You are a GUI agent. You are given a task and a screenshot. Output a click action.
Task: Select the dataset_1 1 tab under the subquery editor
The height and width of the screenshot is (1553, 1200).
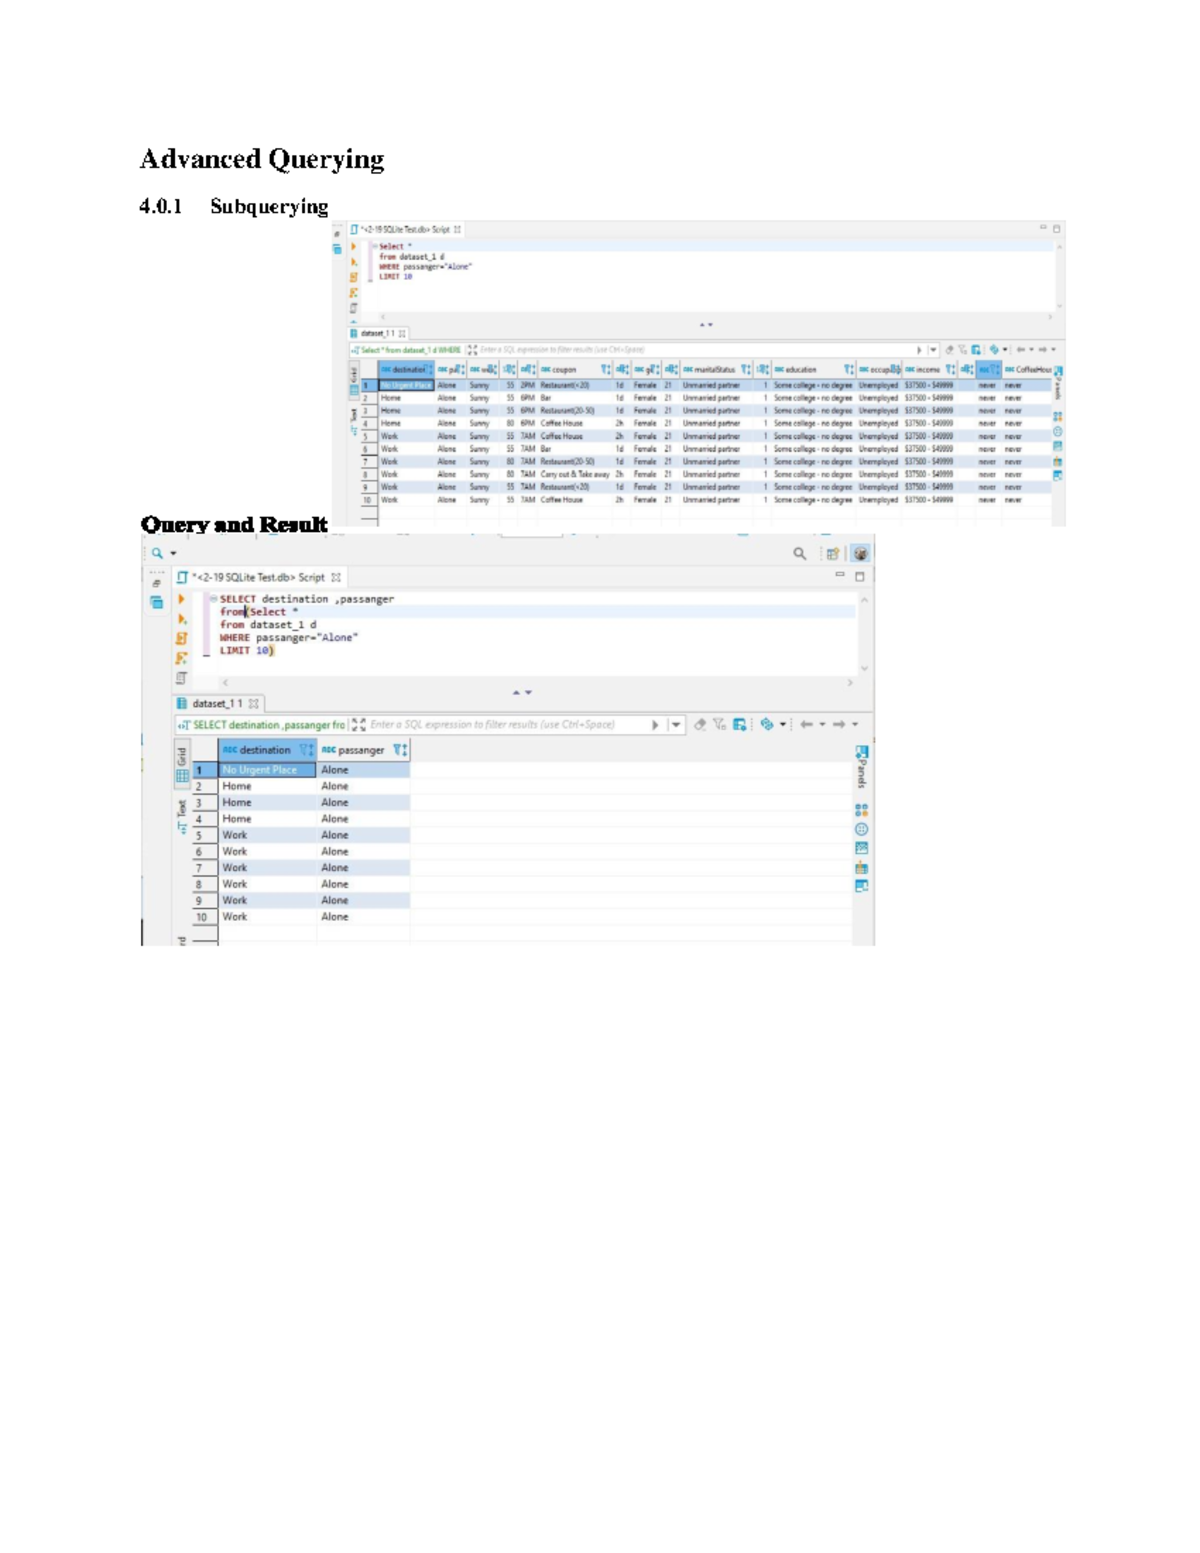216,704
